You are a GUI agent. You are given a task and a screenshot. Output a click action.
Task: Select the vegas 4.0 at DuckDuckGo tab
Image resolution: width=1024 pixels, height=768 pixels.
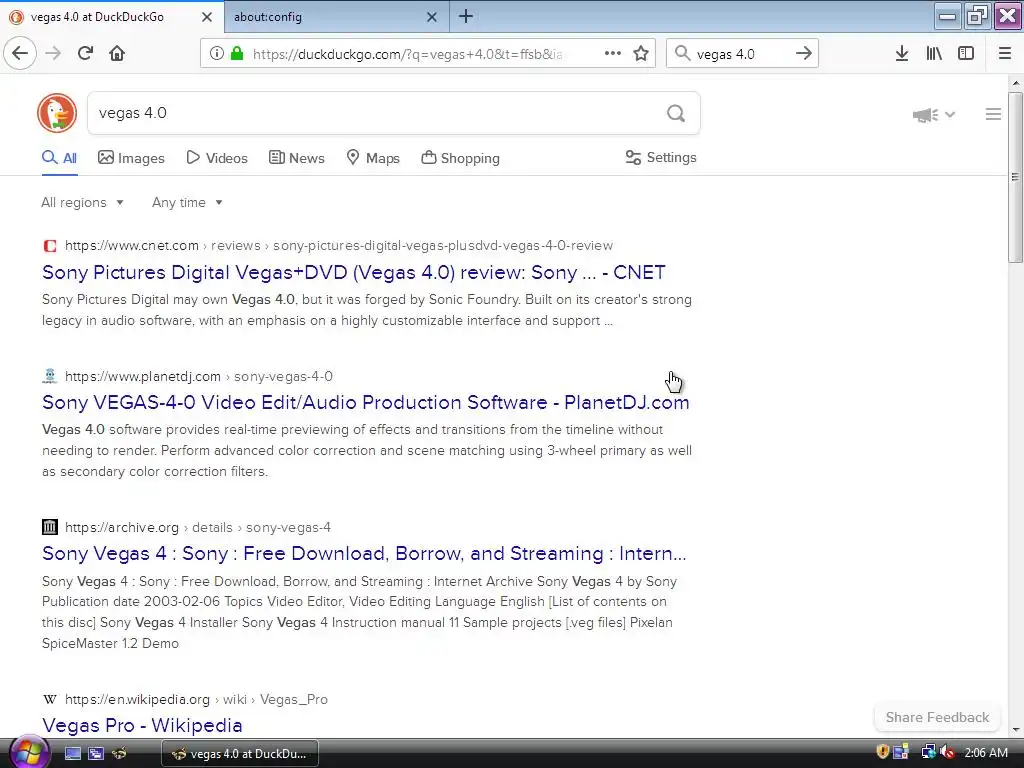[x=112, y=16]
